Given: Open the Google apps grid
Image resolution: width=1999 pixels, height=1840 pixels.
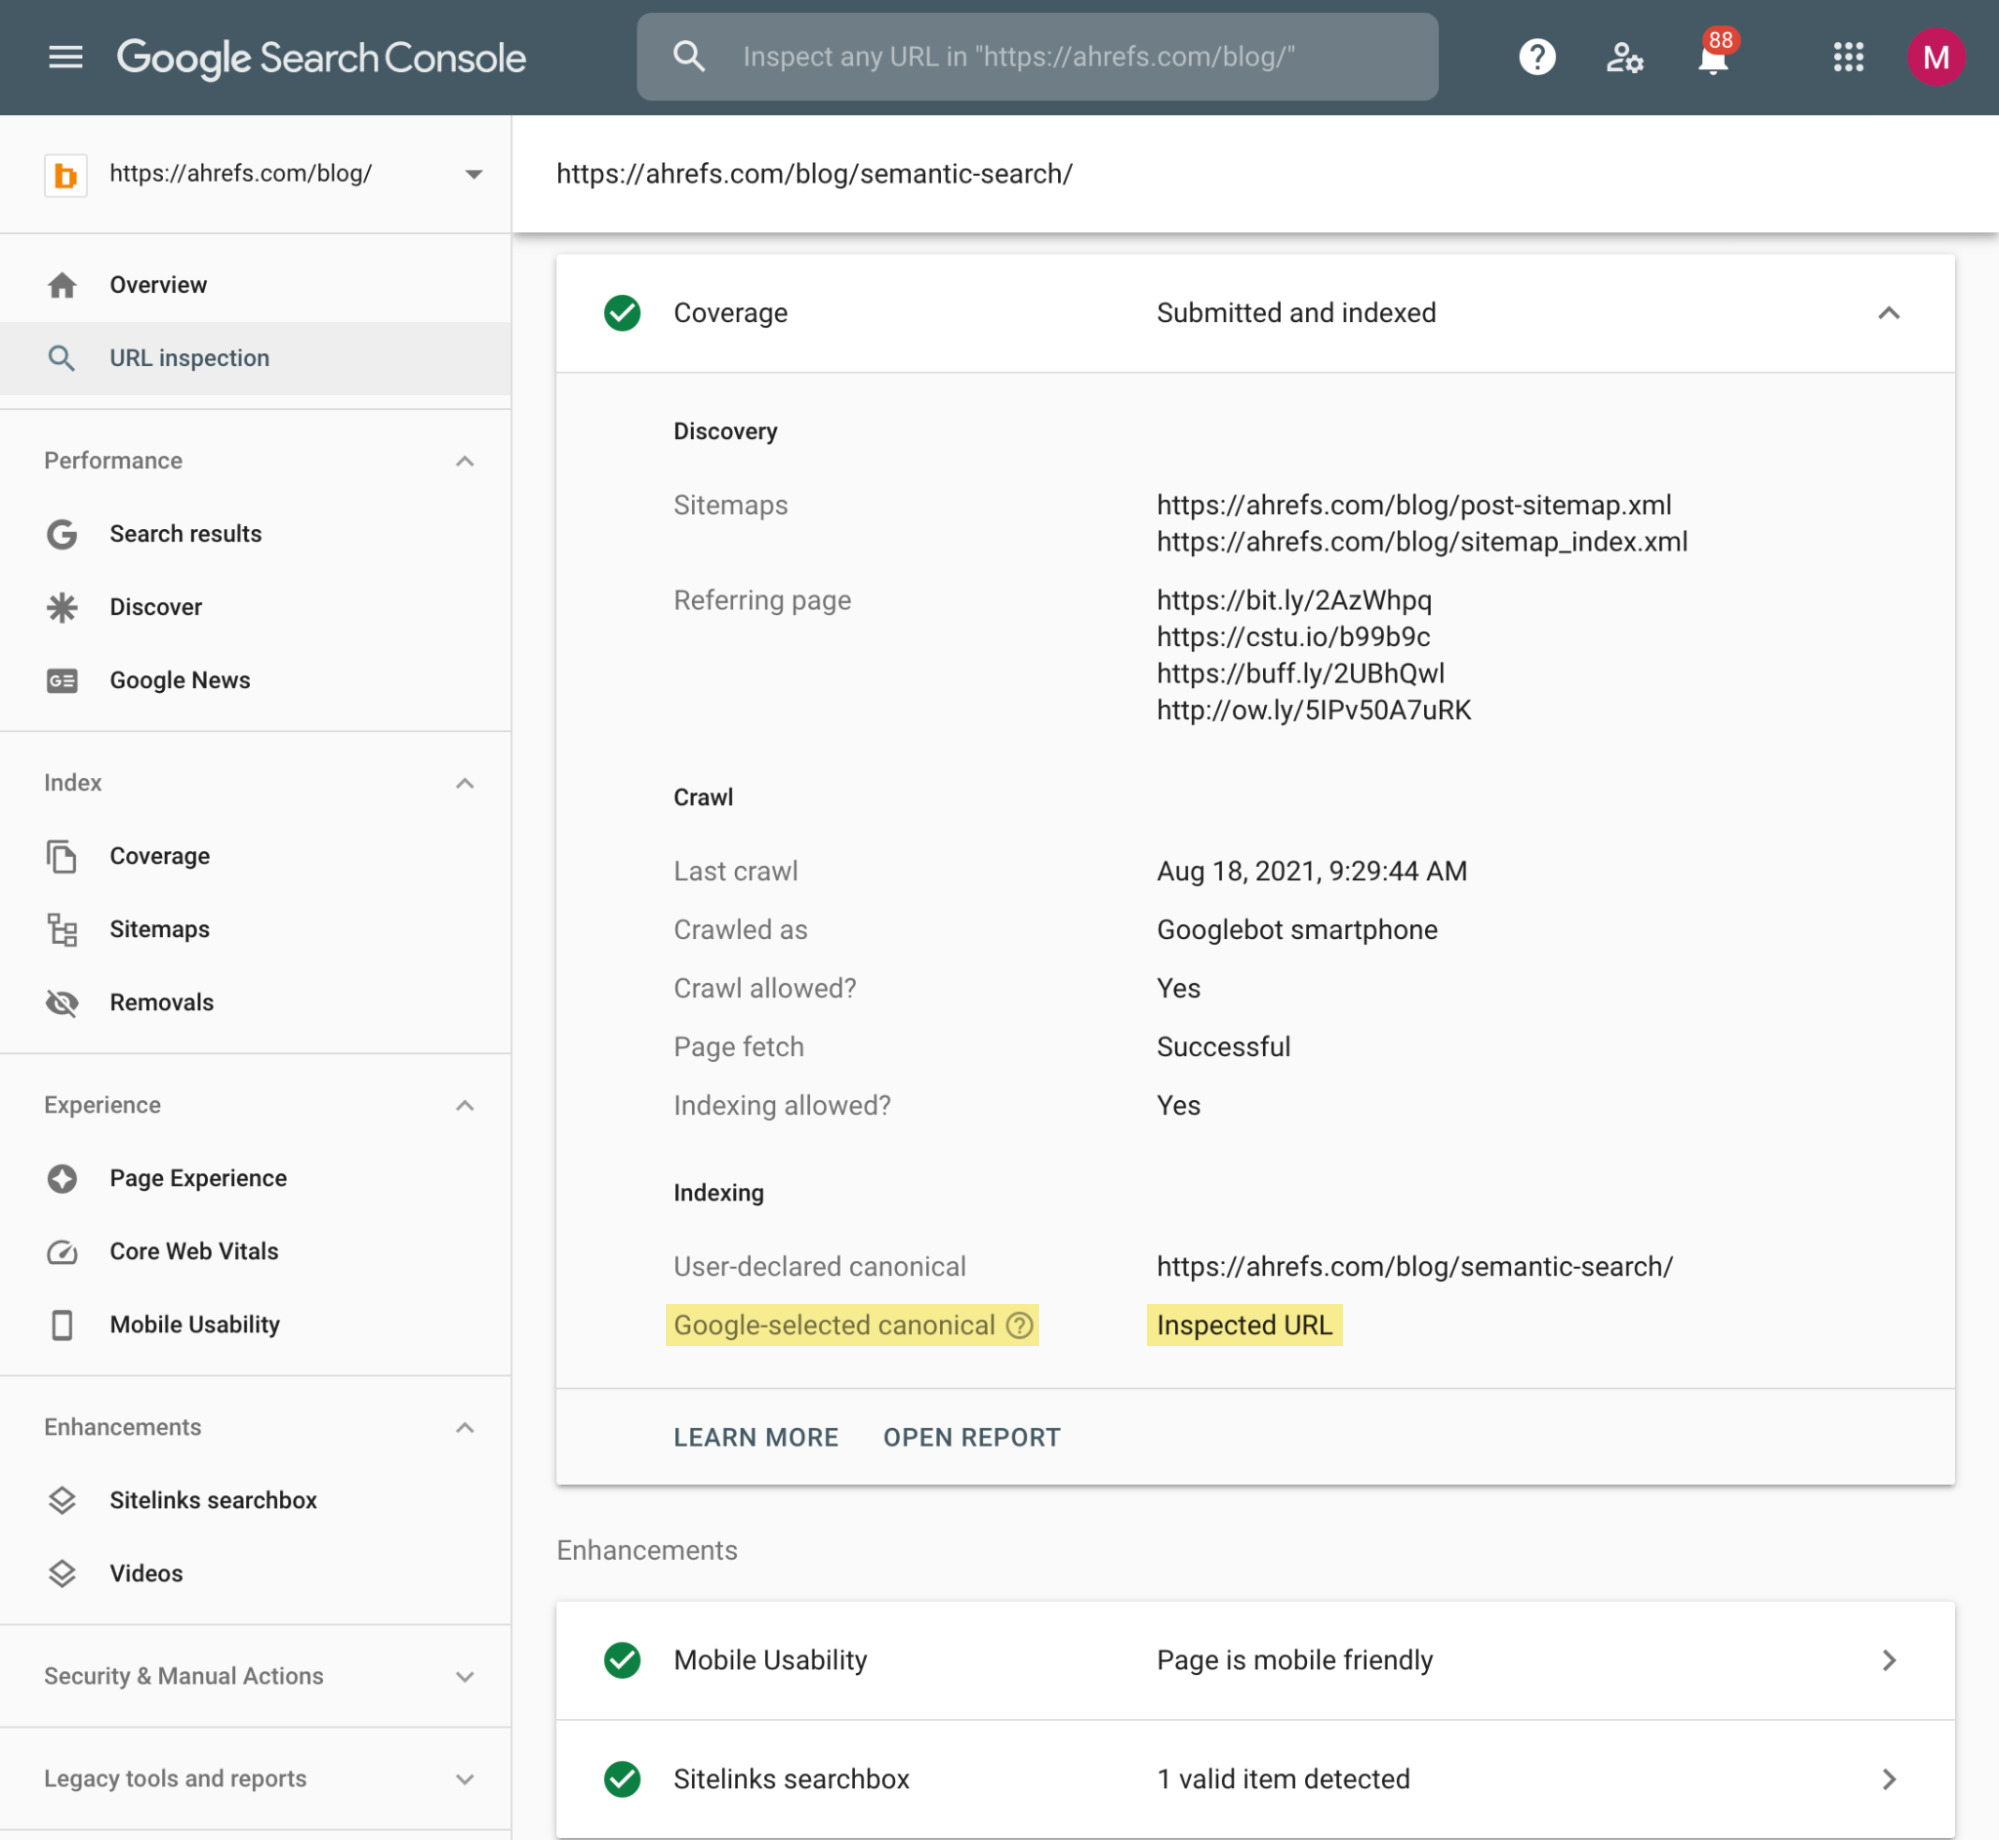Looking at the screenshot, I should point(1848,57).
